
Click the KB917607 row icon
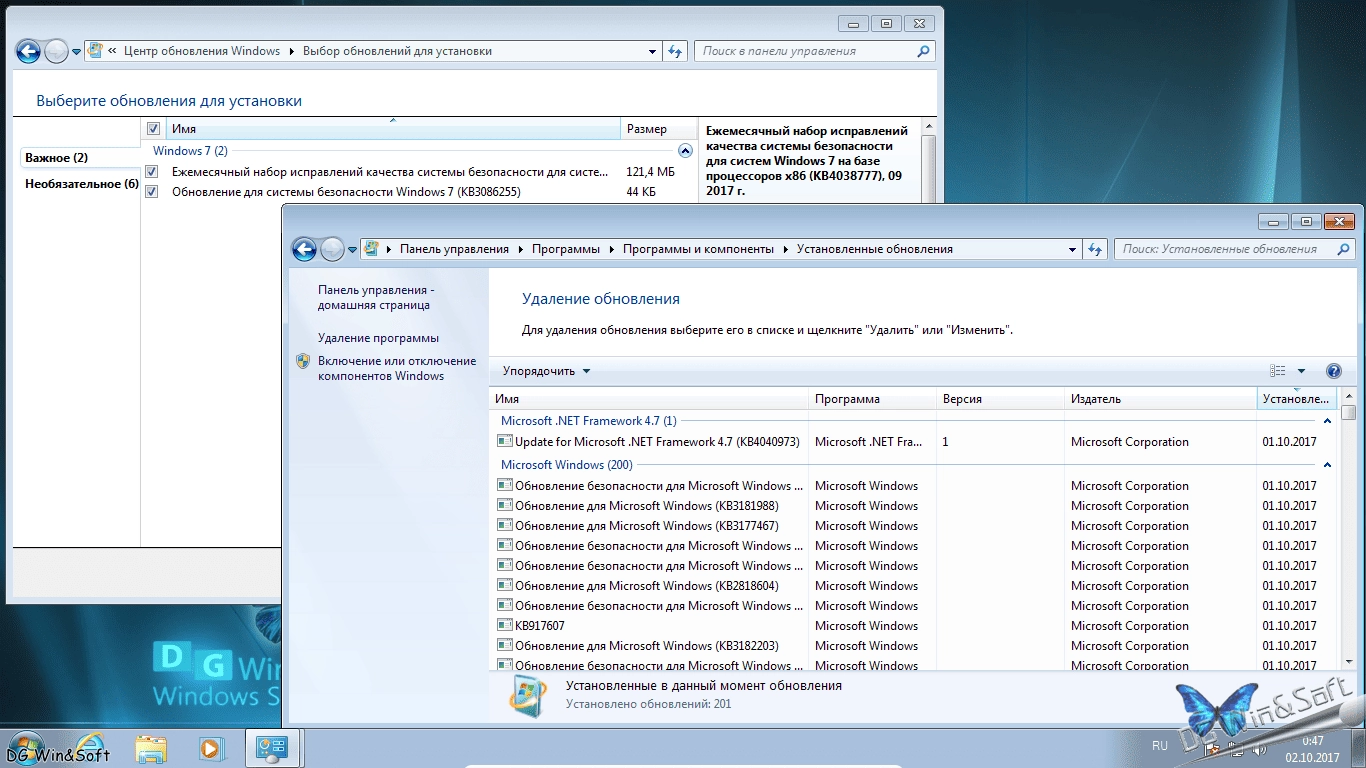coord(505,626)
